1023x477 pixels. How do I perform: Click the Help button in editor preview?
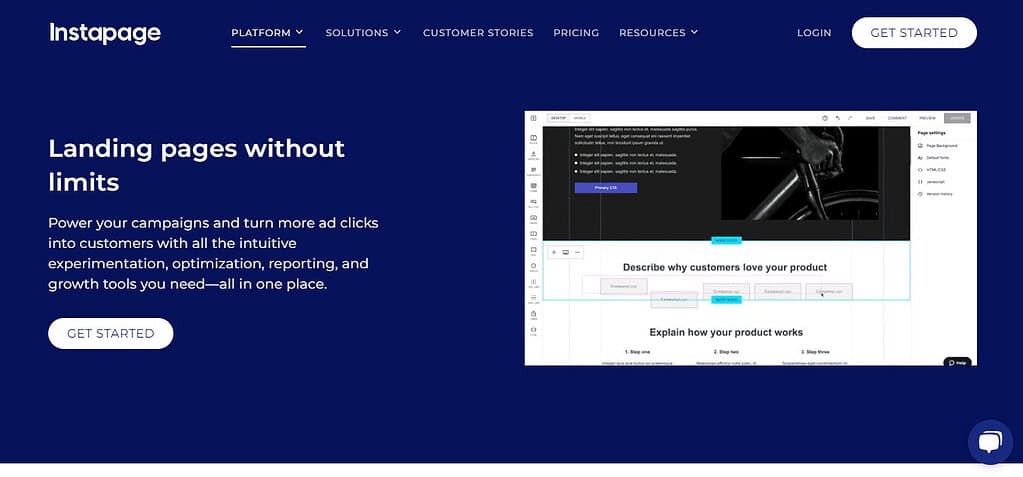point(957,362)
